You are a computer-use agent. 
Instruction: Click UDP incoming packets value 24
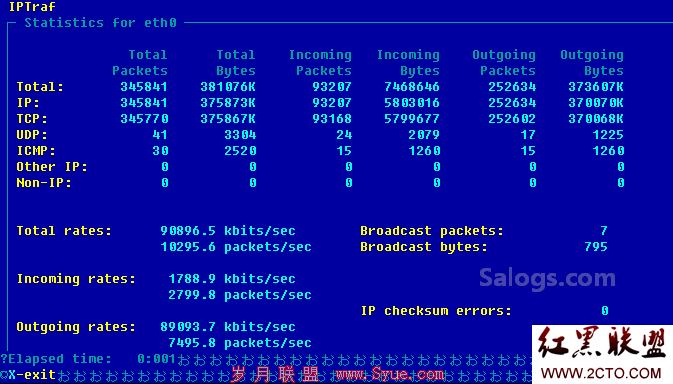tap(344, 135)
